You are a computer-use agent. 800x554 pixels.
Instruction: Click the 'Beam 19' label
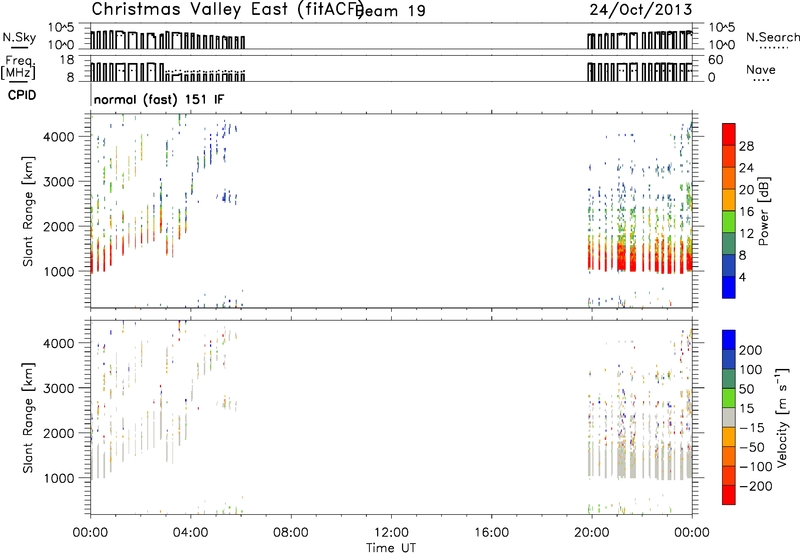click(391, 11)
